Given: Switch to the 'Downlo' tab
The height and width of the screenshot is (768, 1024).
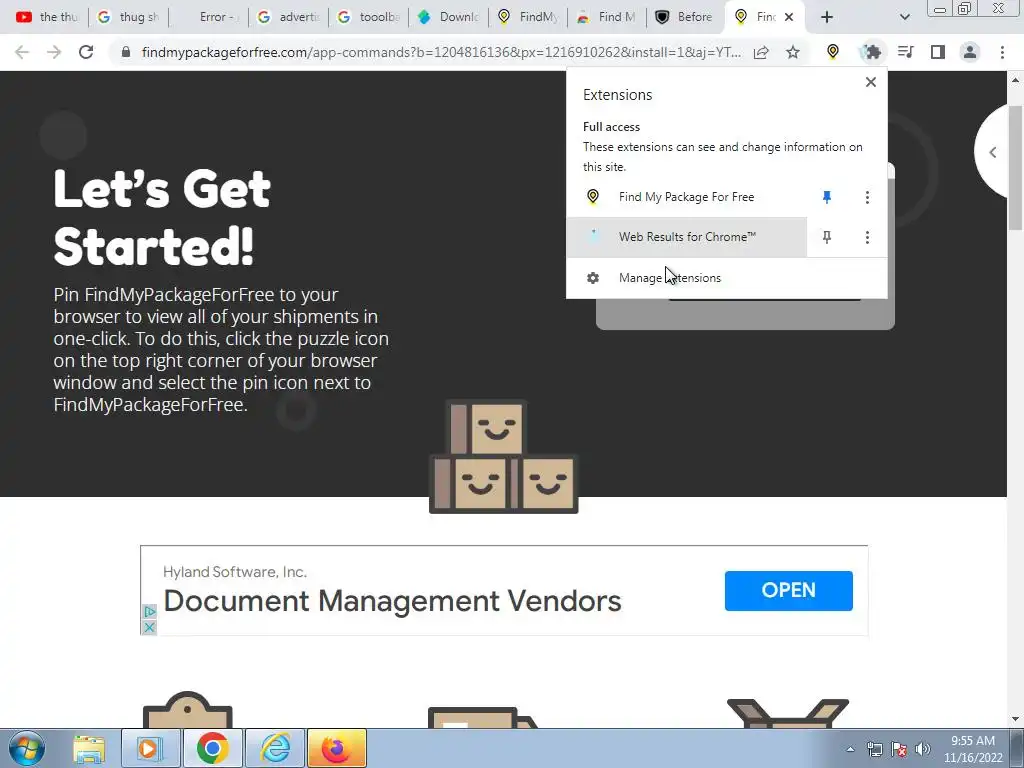Looking at the screenshot, I should tap(448, 17).
